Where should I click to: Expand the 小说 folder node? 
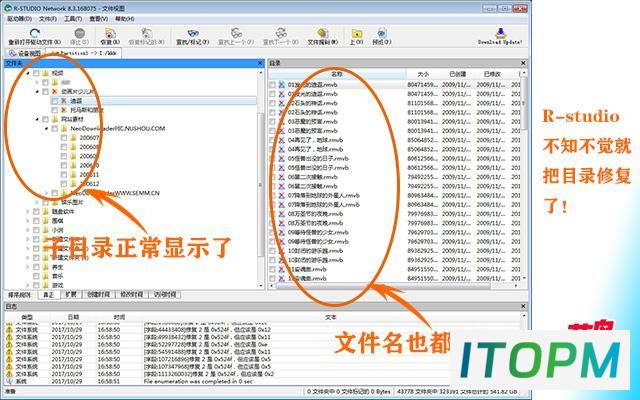click(28, 230)
